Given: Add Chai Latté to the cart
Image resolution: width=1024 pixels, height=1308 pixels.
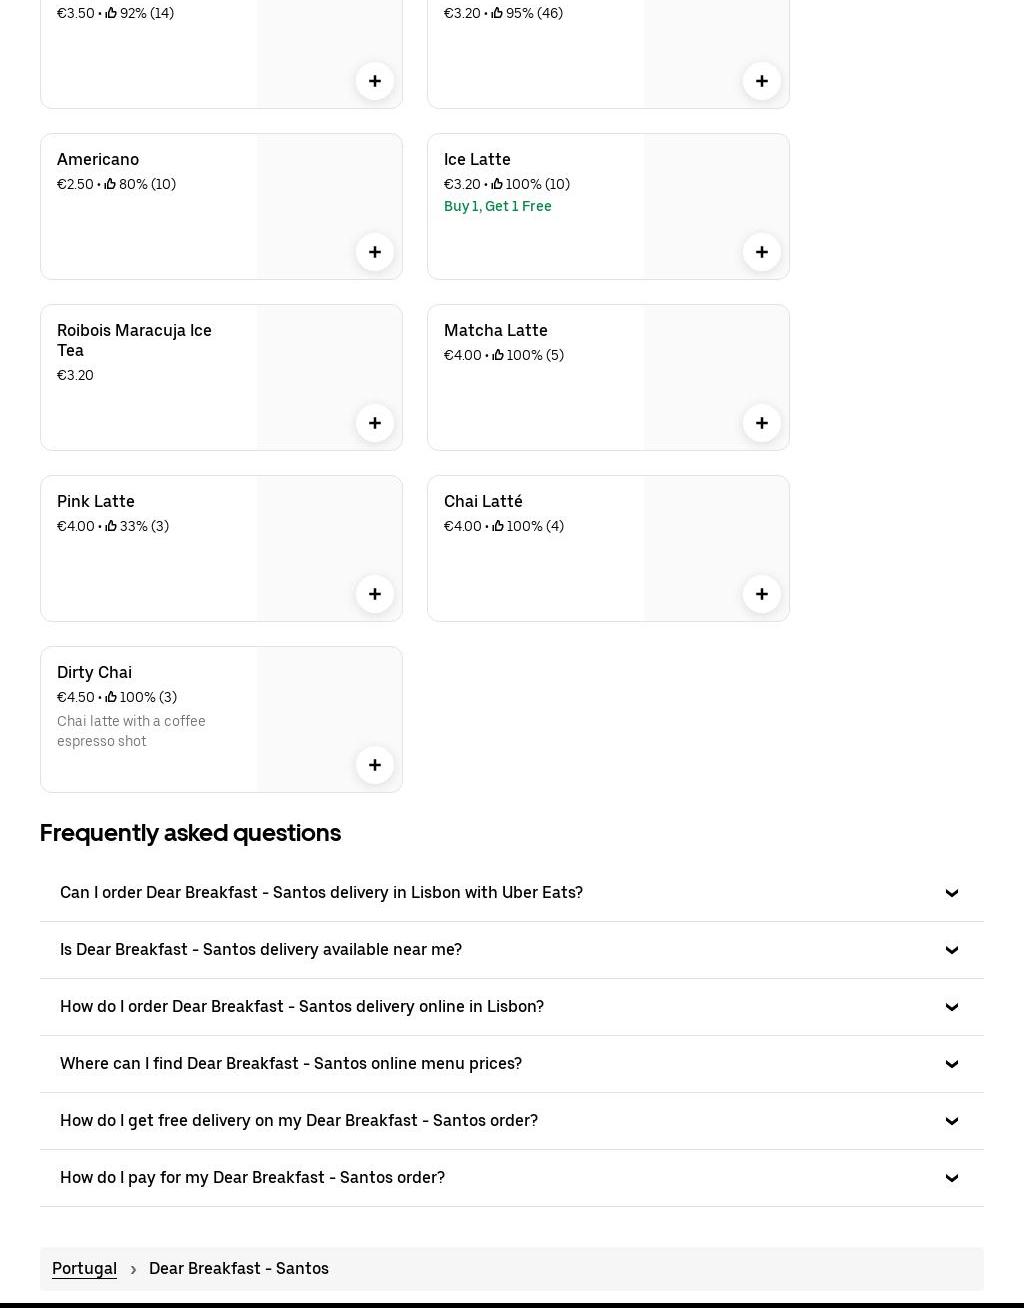Looking at the screenshot, I should [762, 594].
